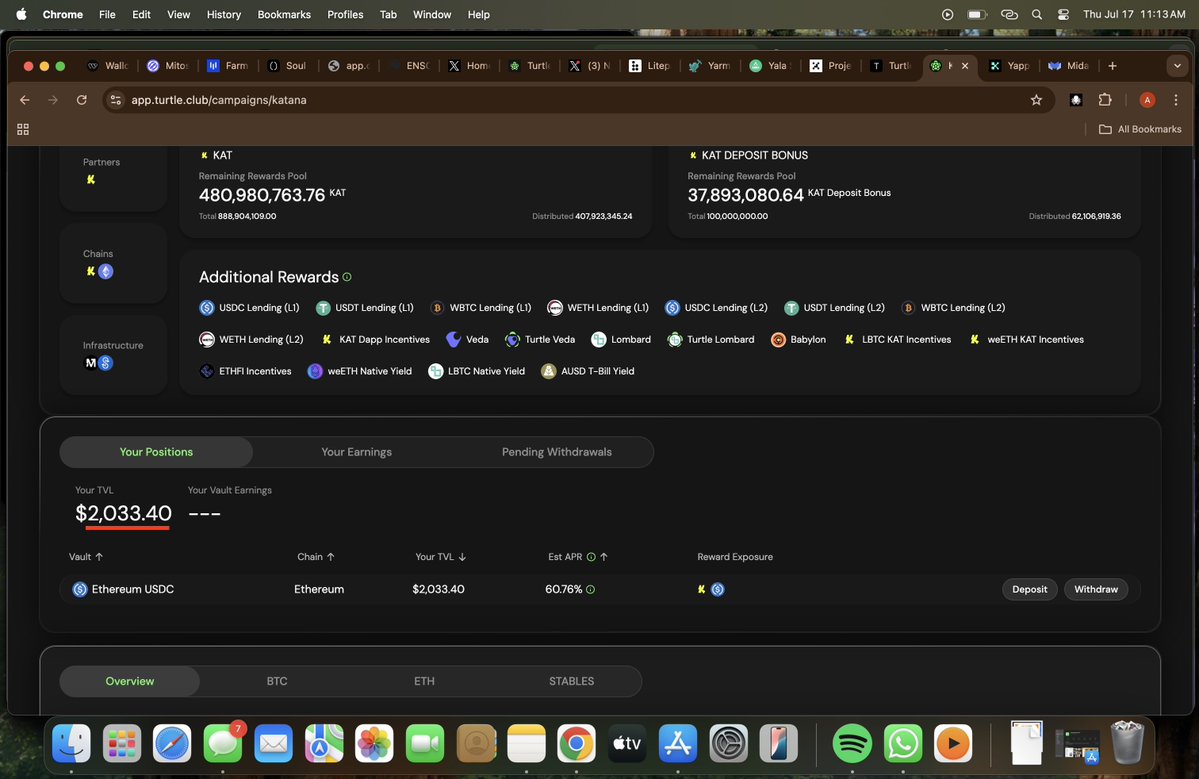Click the weETH Native Yield icon

pyautogui.click(x=315, y=371)
